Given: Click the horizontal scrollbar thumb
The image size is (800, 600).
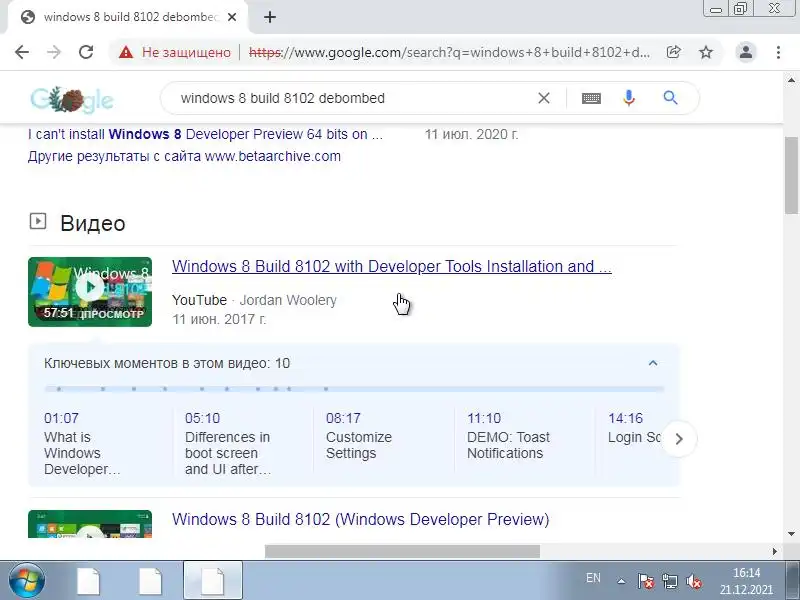Looking at the screenshot, I should click(402, 551).
